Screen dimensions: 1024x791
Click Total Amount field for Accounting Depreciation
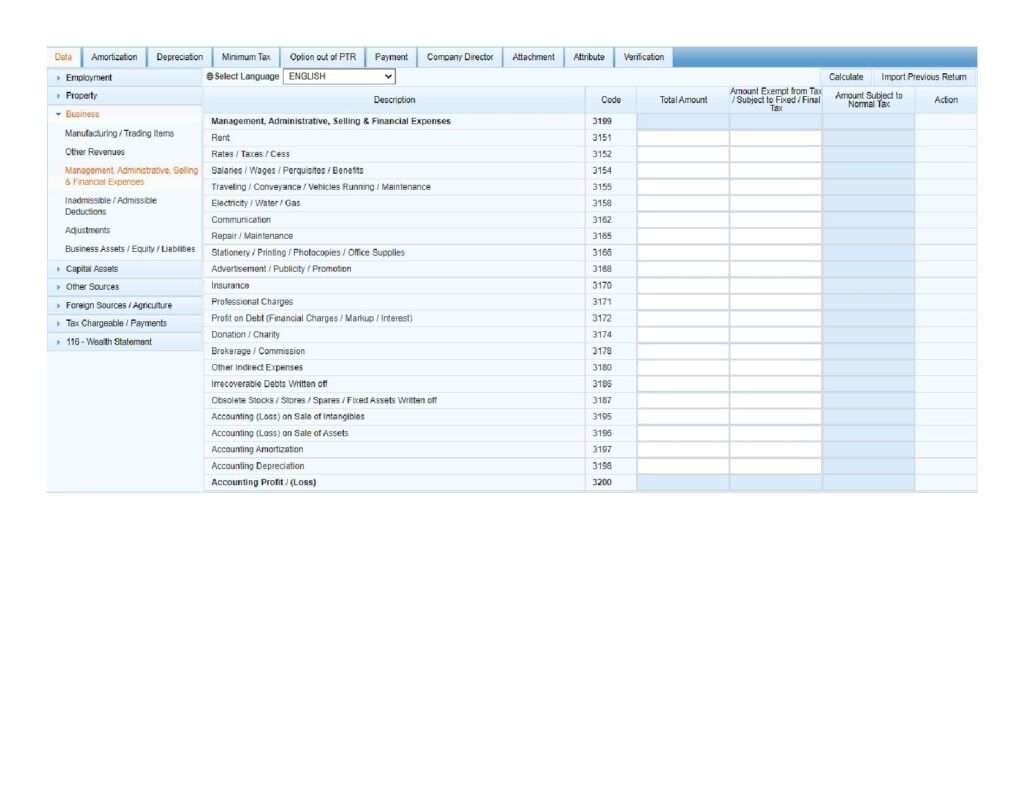[x=682, y=466]
